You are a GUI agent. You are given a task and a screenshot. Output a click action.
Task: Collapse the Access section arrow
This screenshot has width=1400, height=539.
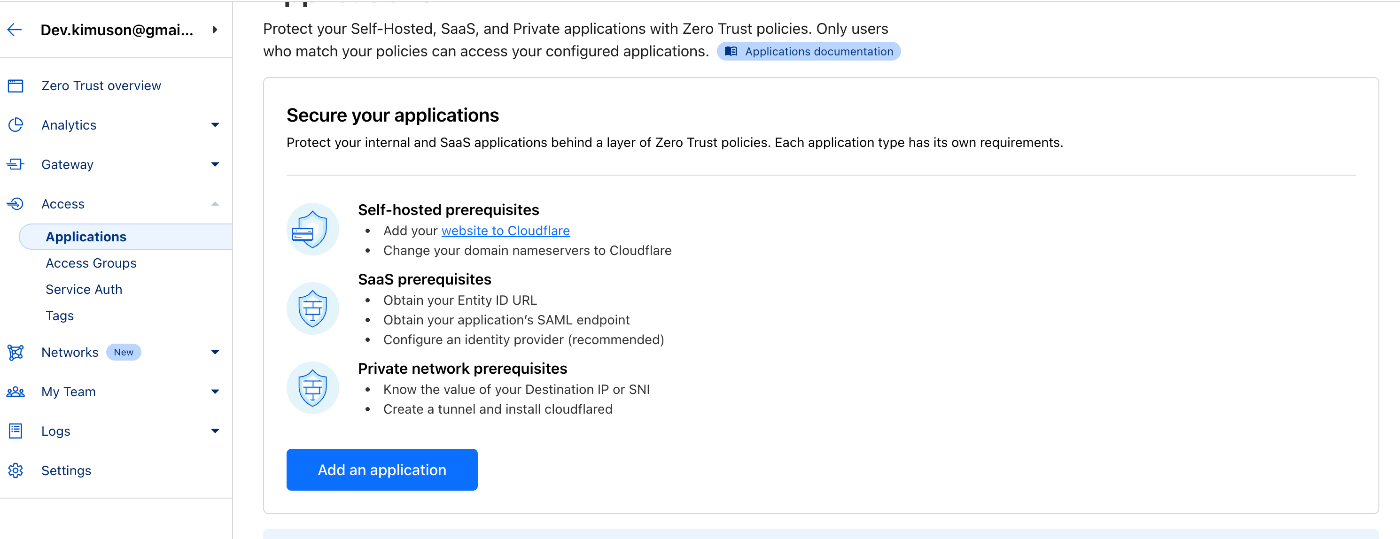click(215, 204)
